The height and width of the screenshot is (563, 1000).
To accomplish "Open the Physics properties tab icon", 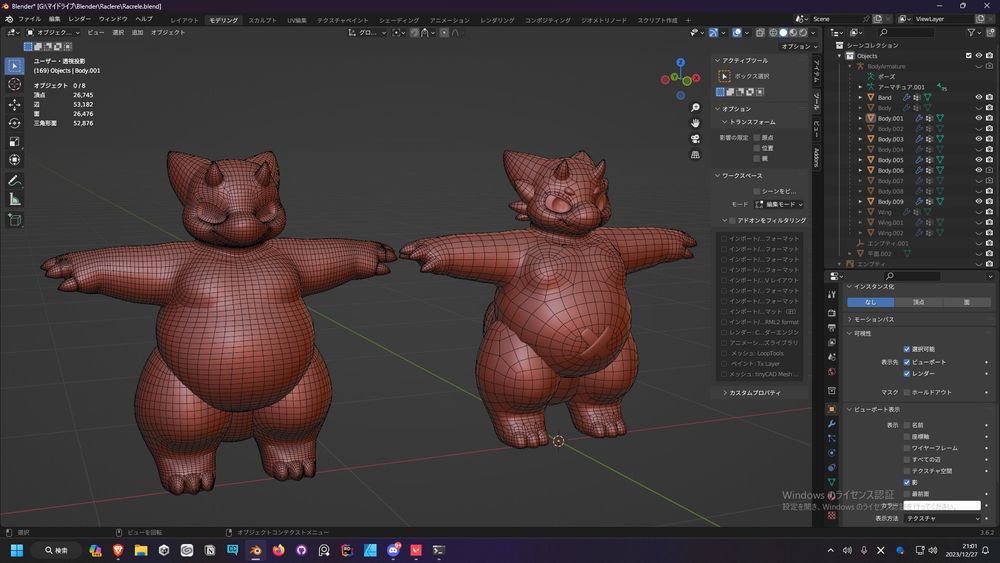I will point(832,453).
